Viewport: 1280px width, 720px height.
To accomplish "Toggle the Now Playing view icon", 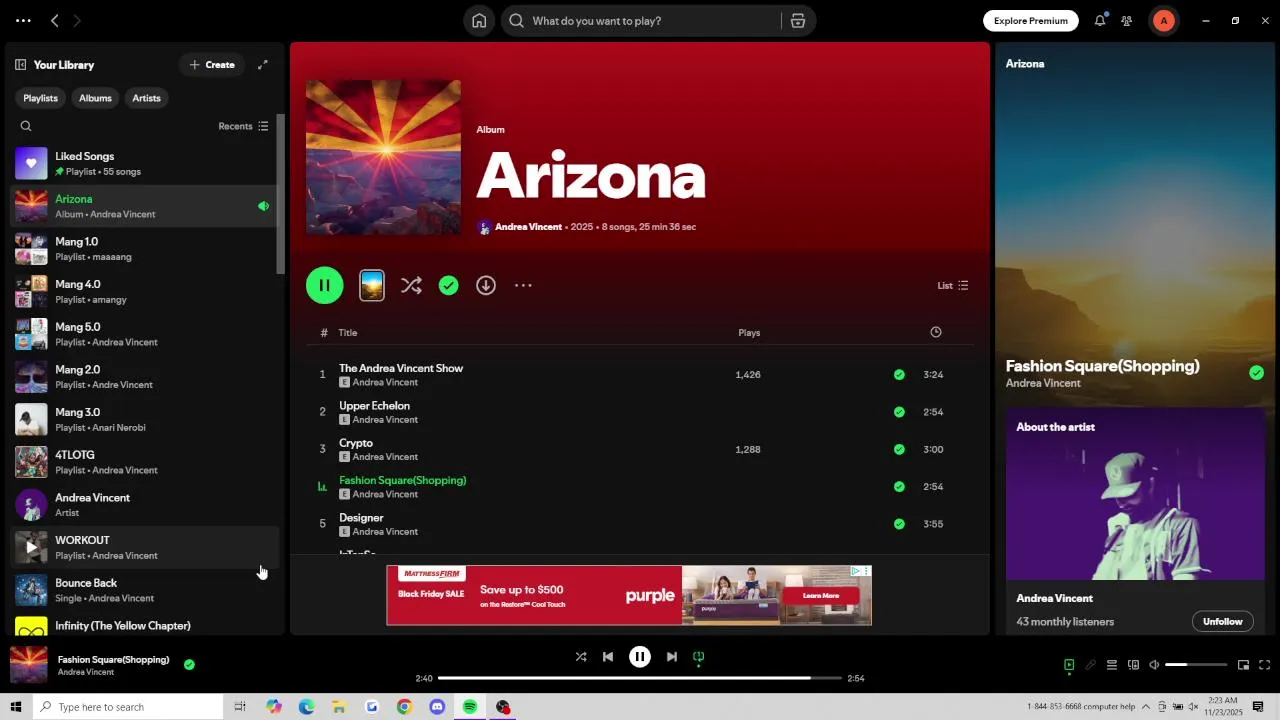I will (1069, 665).
